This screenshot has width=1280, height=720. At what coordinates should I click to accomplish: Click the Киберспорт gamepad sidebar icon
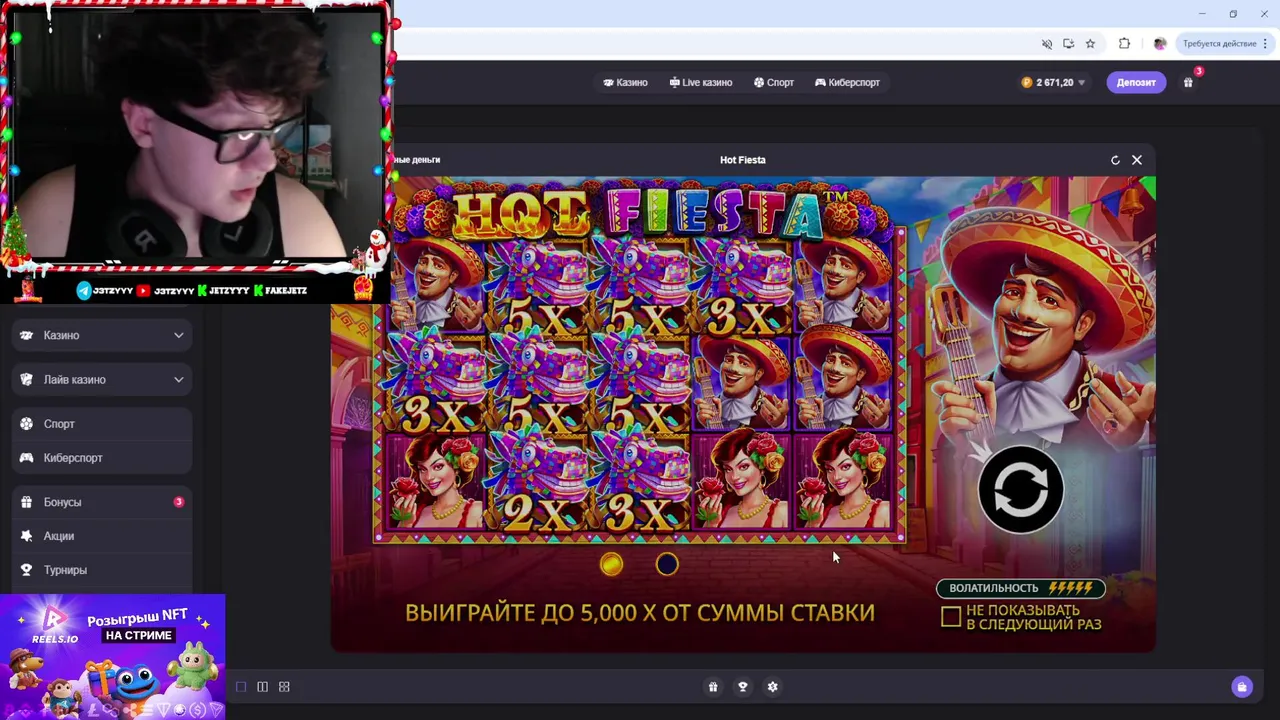27,458
